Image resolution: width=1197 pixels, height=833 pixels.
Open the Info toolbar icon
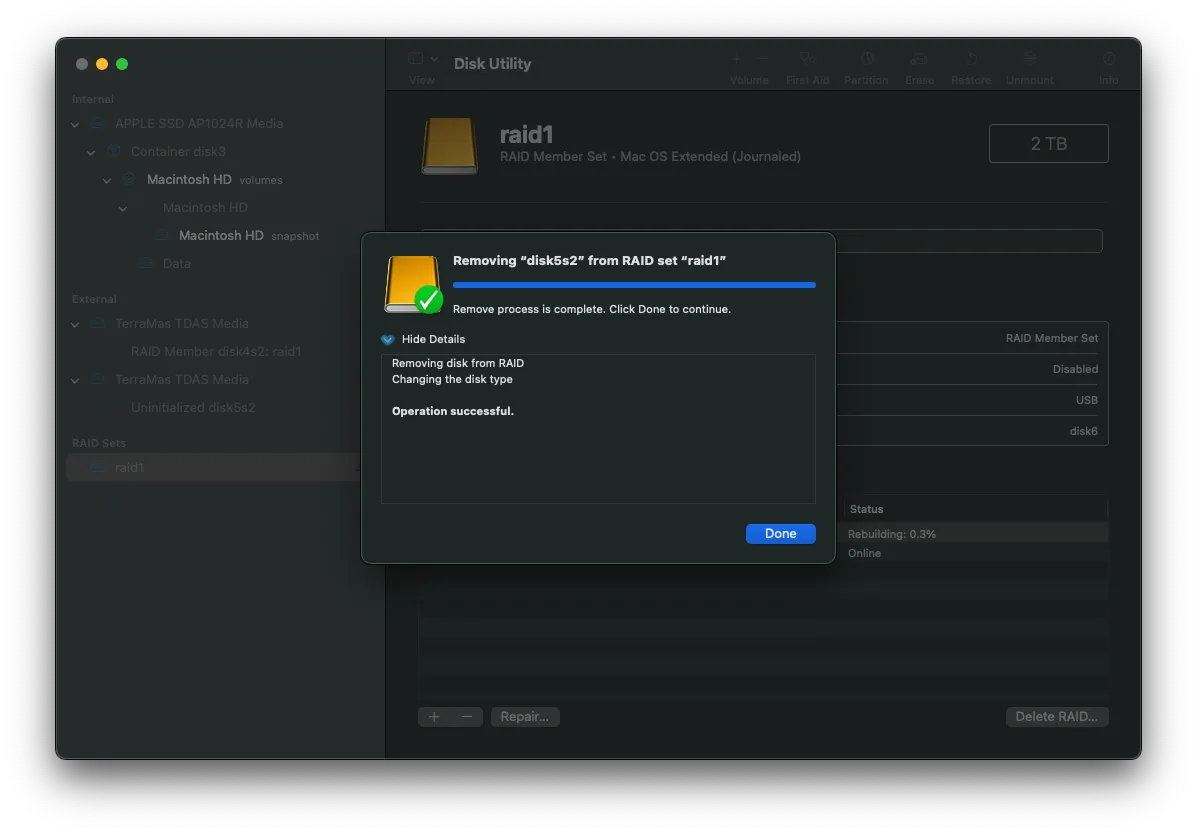pos(1109,60)
